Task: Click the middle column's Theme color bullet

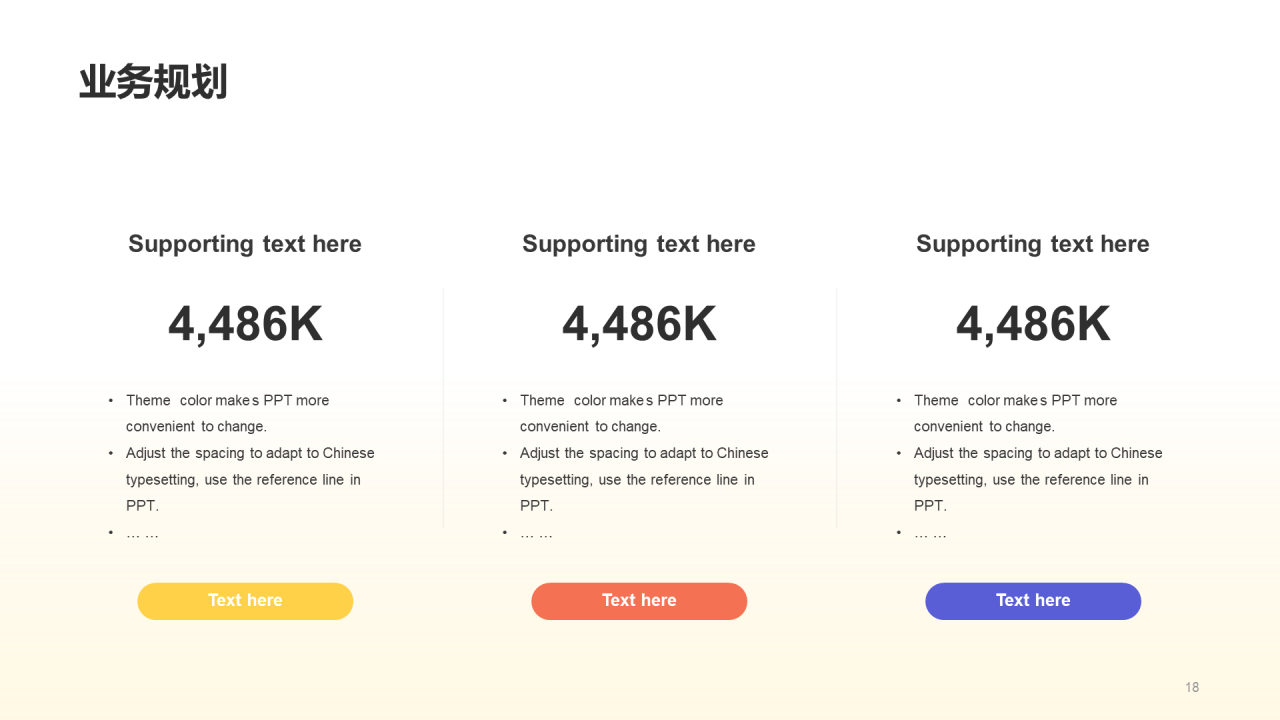Action: tap(621, 413)
